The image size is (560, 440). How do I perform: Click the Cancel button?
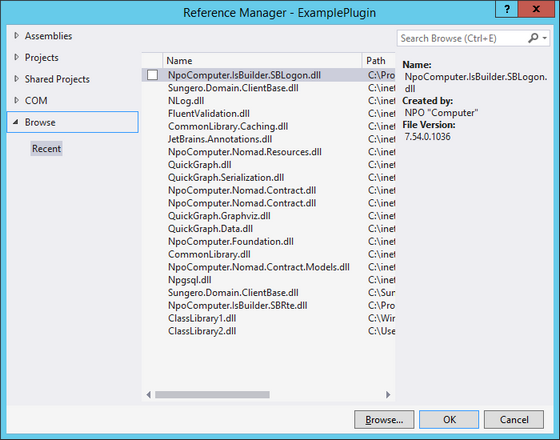(514, 419)
